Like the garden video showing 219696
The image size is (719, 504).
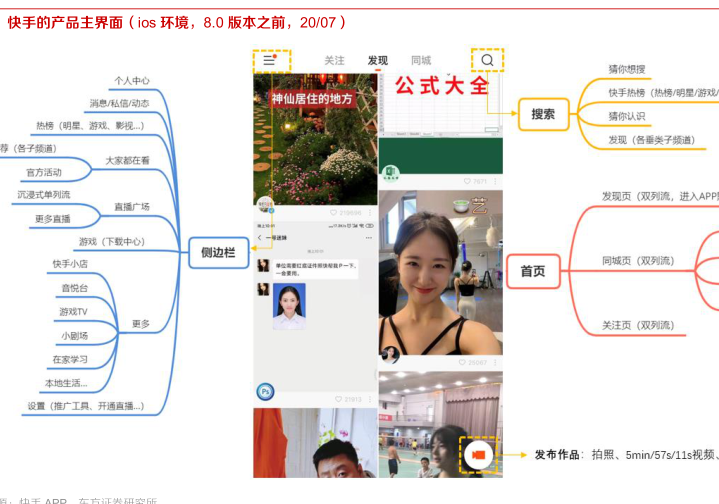(x=333, y=213)
